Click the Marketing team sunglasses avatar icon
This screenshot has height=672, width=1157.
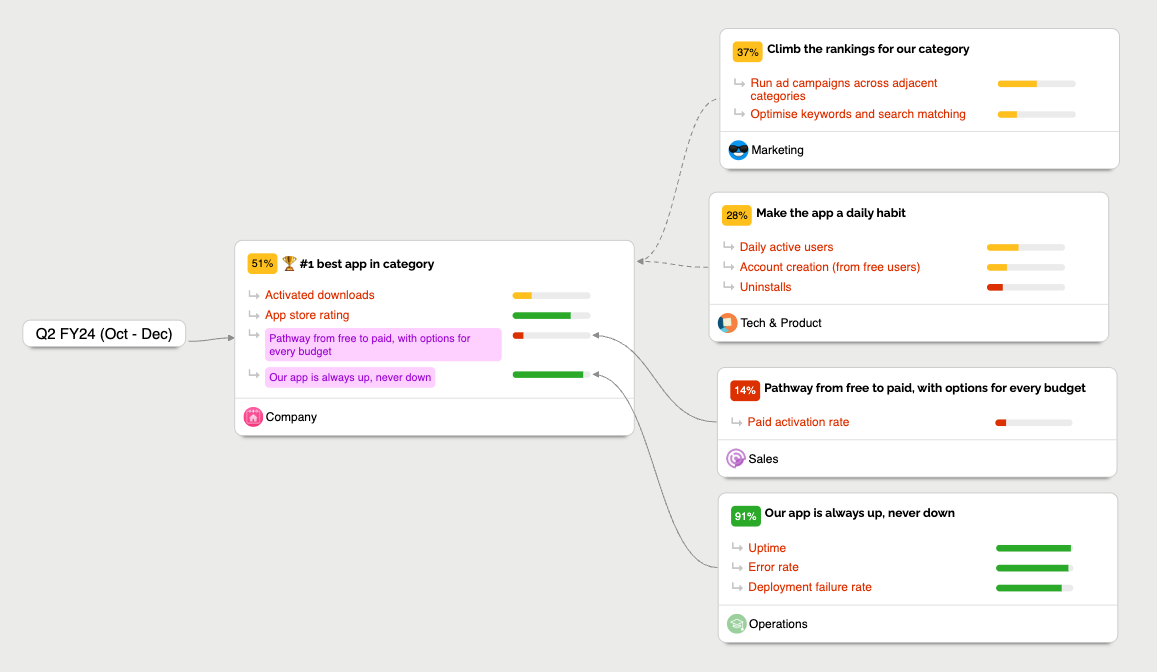click(x=738, y=150)
